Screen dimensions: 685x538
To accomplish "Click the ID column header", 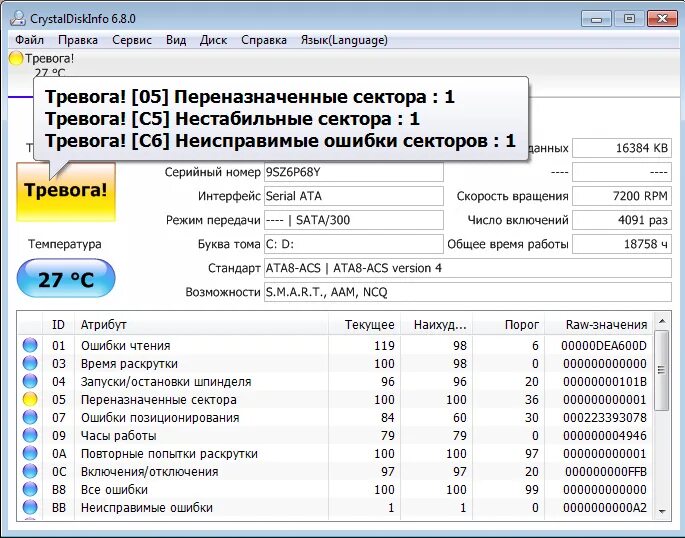I will [x=58, y=324].
